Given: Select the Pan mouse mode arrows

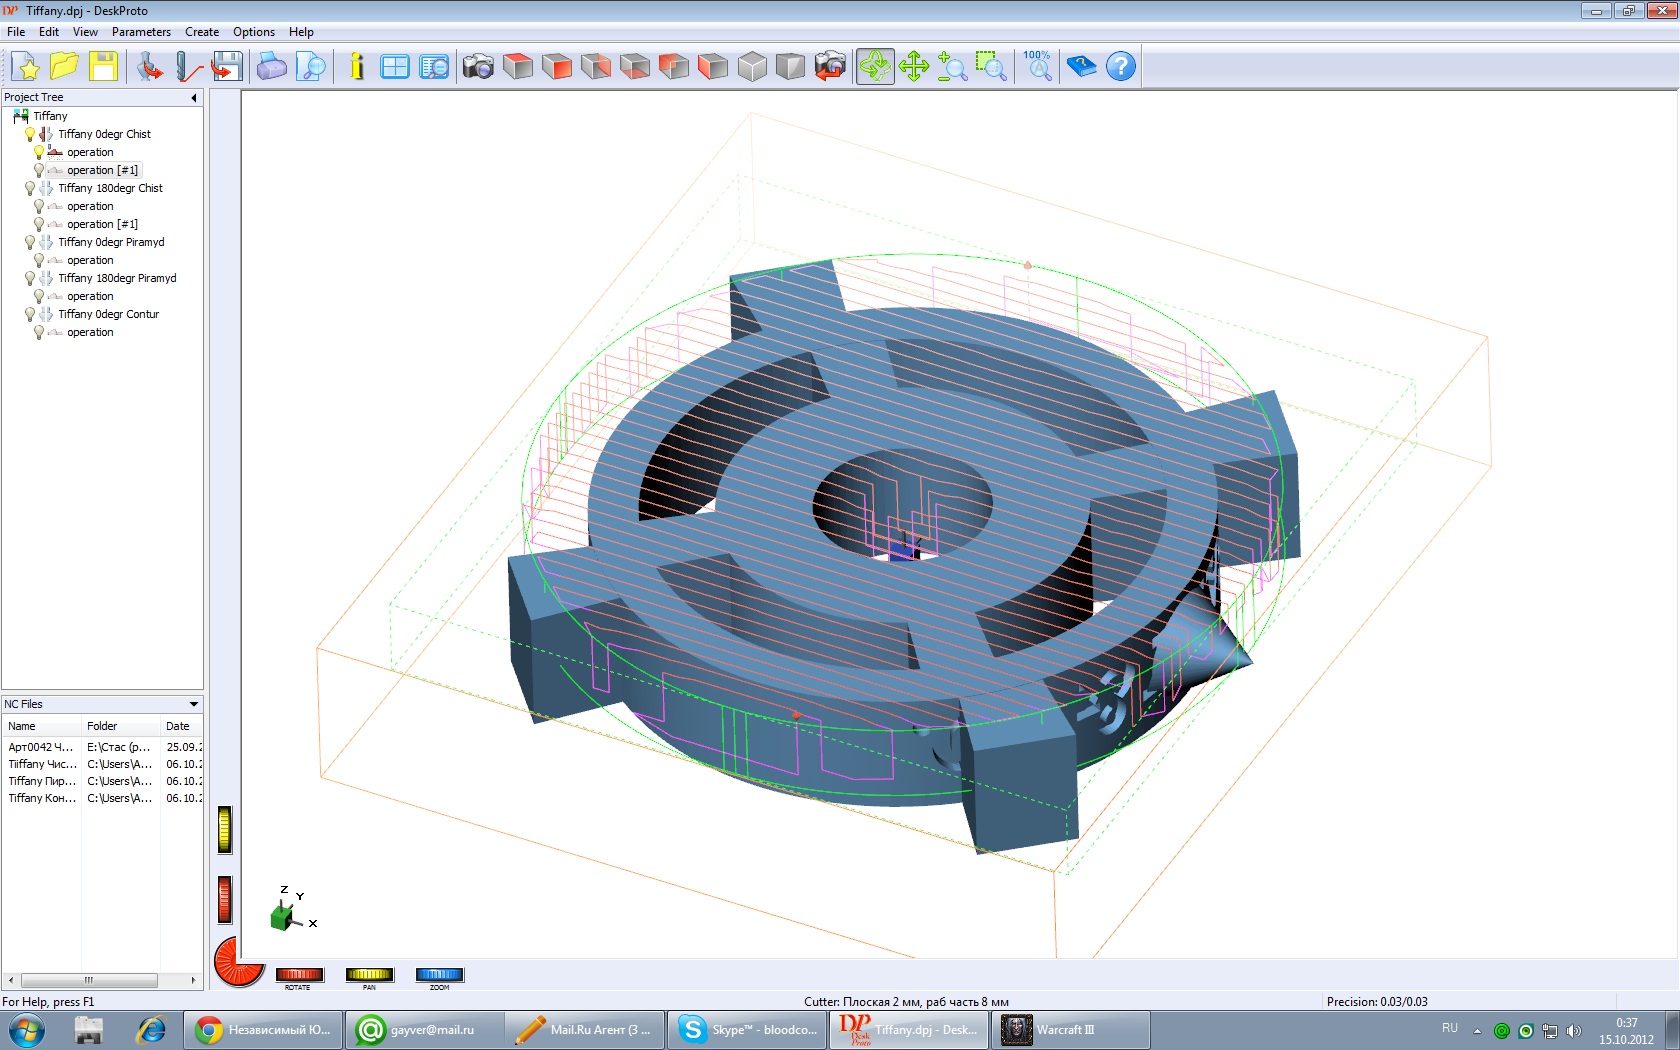Looking at the screenshot, I should 913,66.
